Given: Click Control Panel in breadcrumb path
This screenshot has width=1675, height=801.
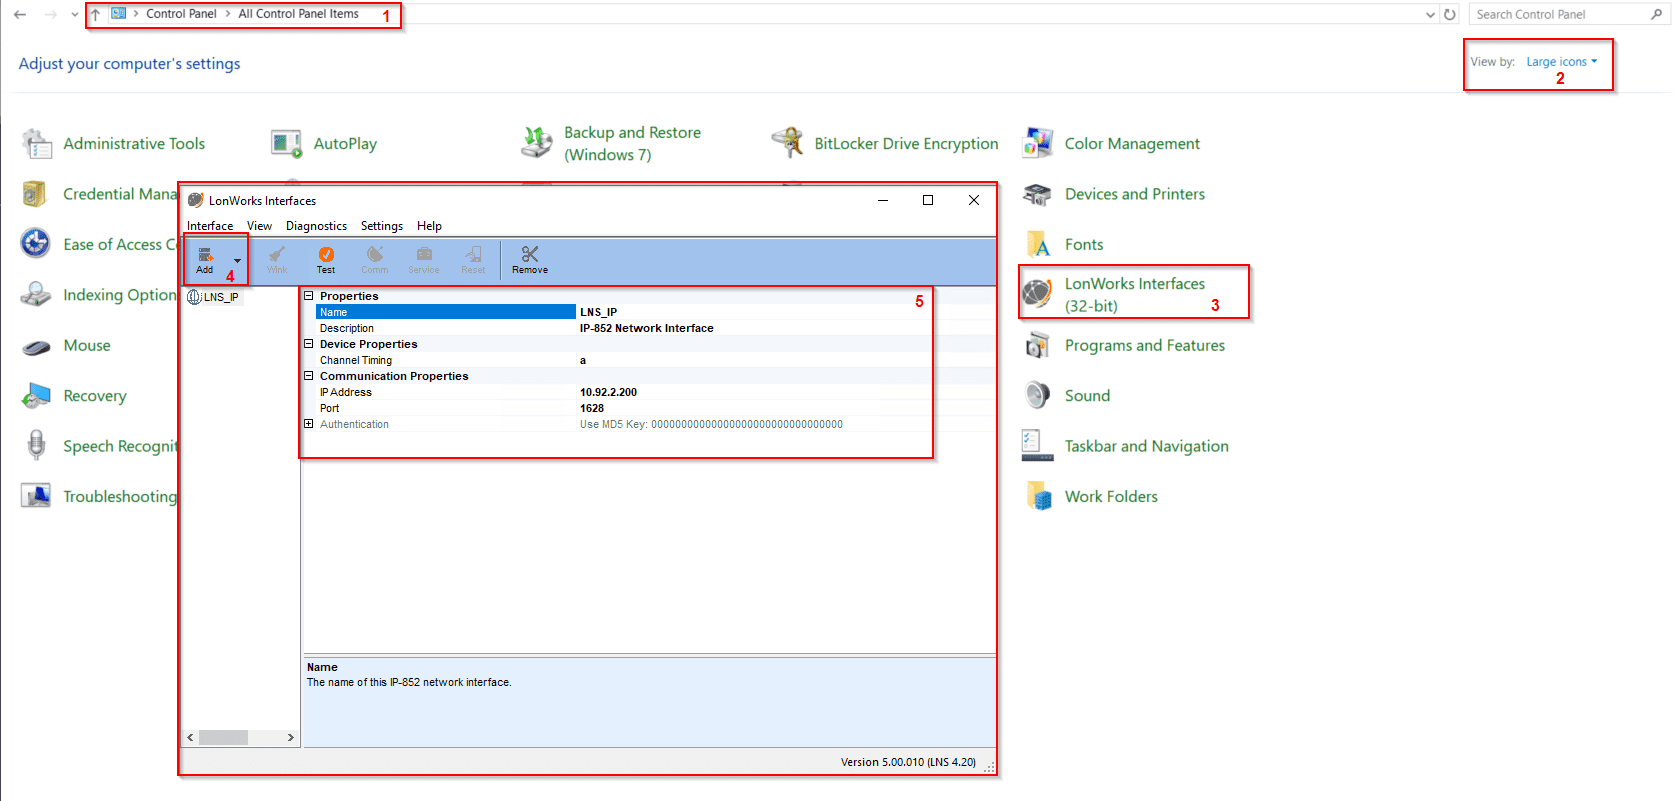Looking at the screenshot, I should (x=181, y=14).
